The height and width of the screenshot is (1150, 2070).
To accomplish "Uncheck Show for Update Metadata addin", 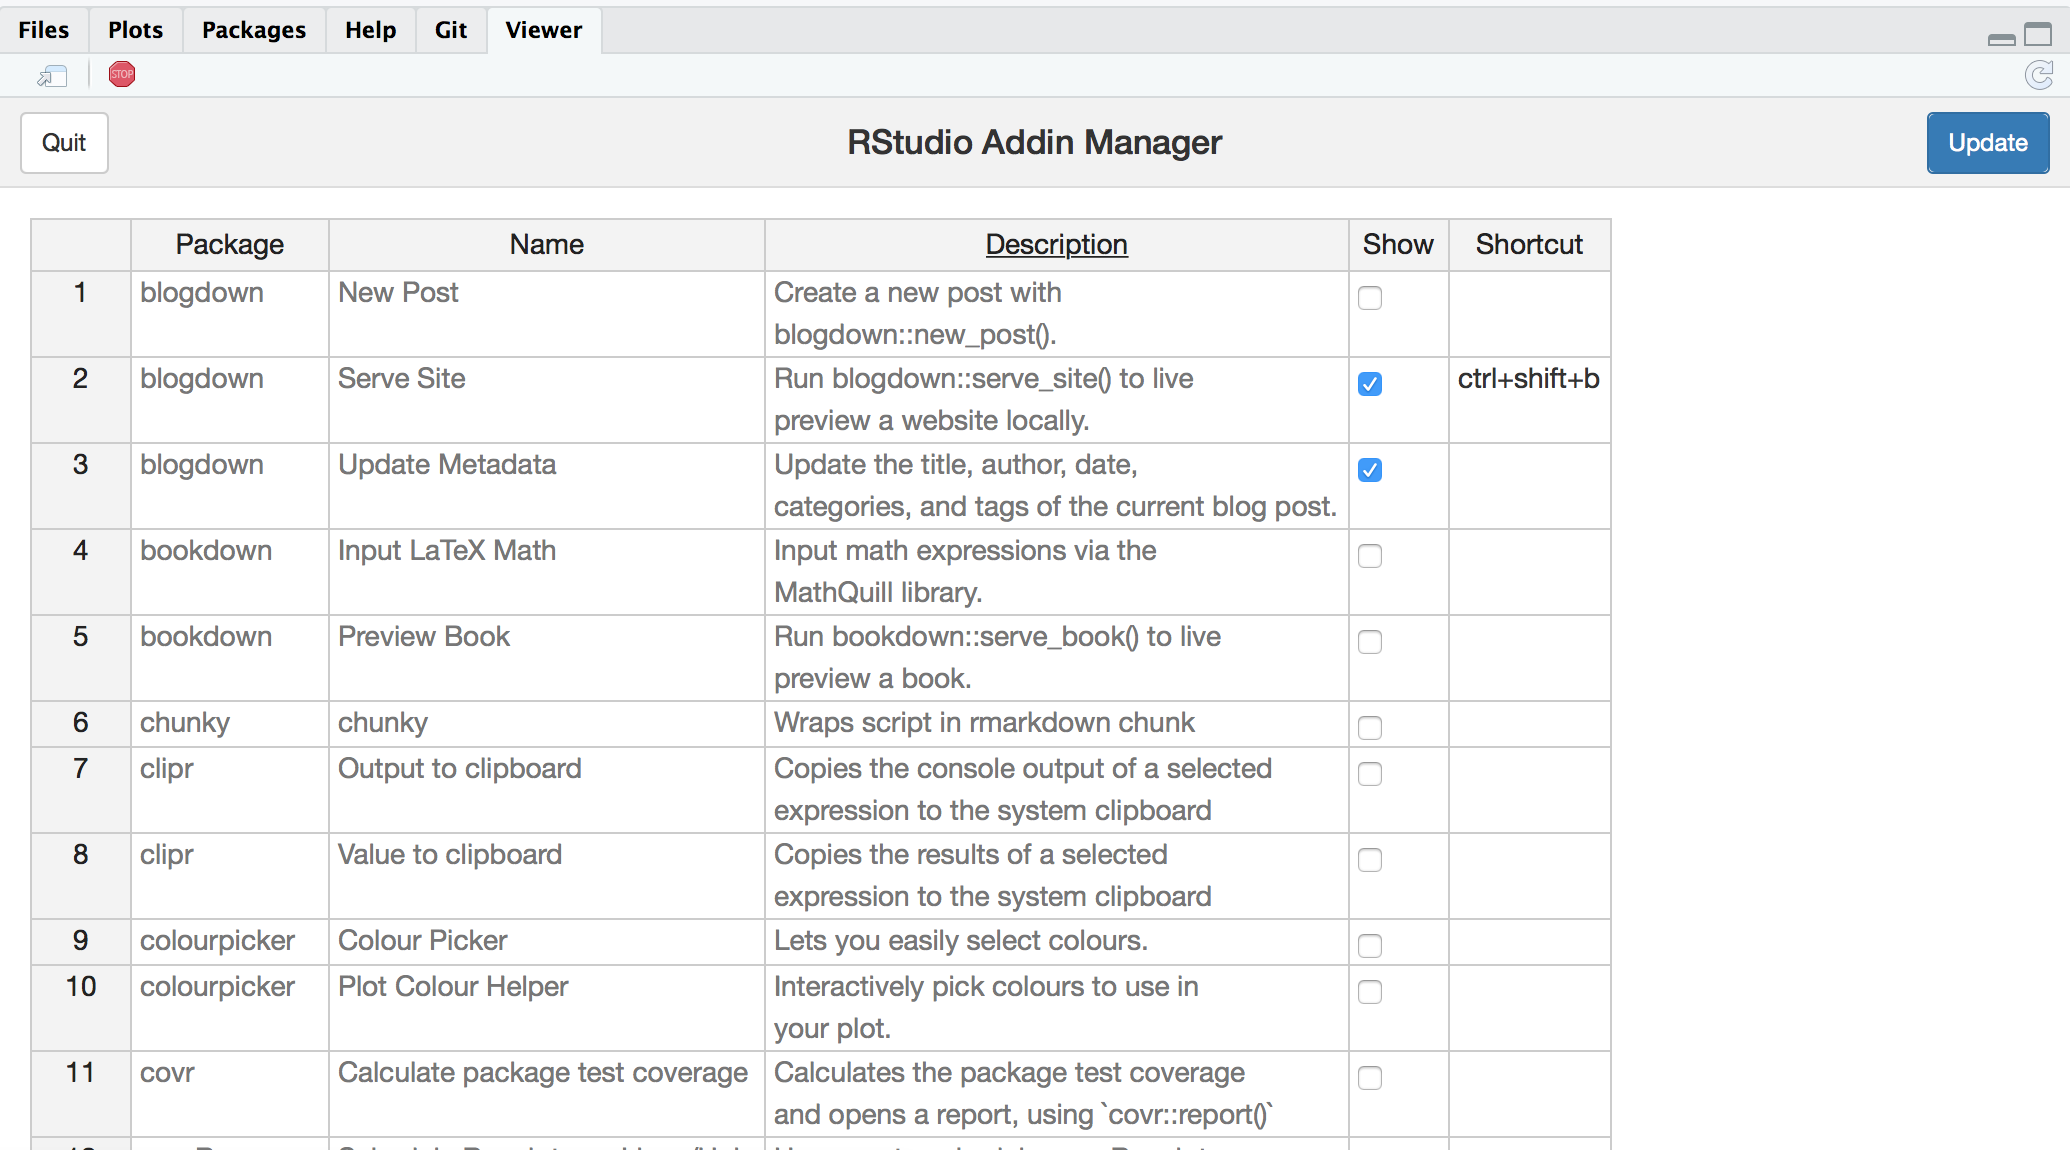I will point(1370,470).
